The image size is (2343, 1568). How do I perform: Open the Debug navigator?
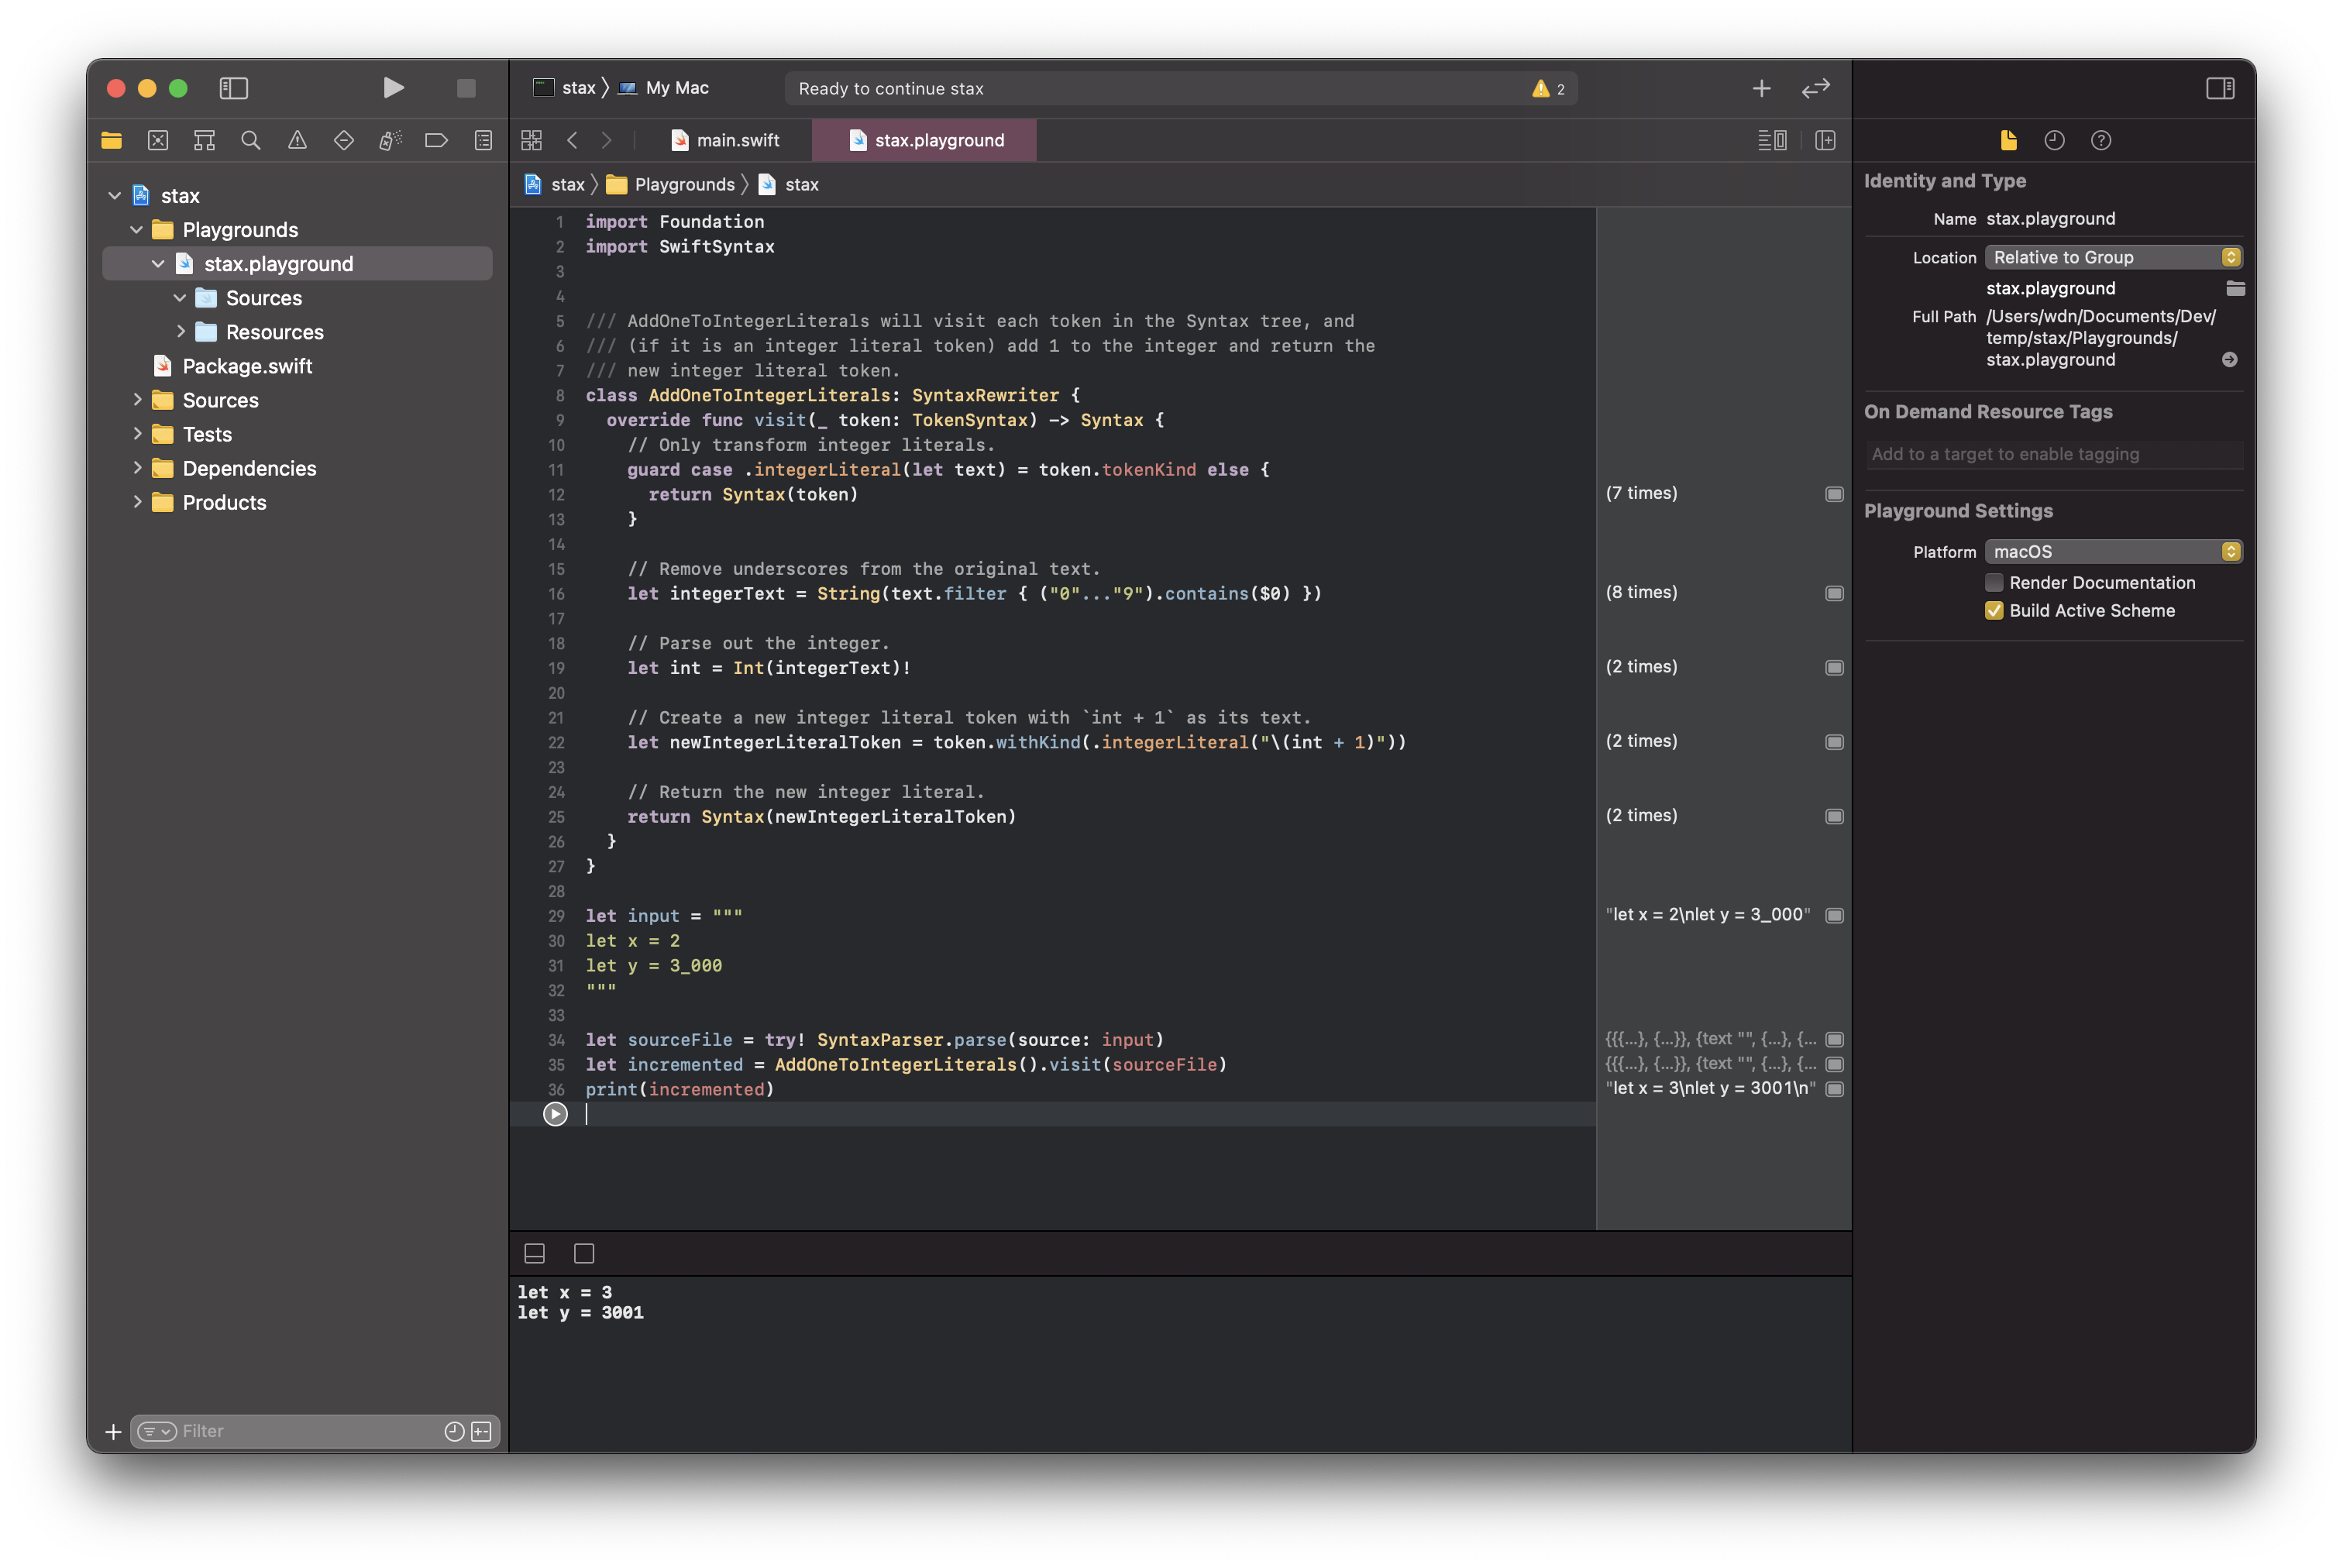[390, 140]
